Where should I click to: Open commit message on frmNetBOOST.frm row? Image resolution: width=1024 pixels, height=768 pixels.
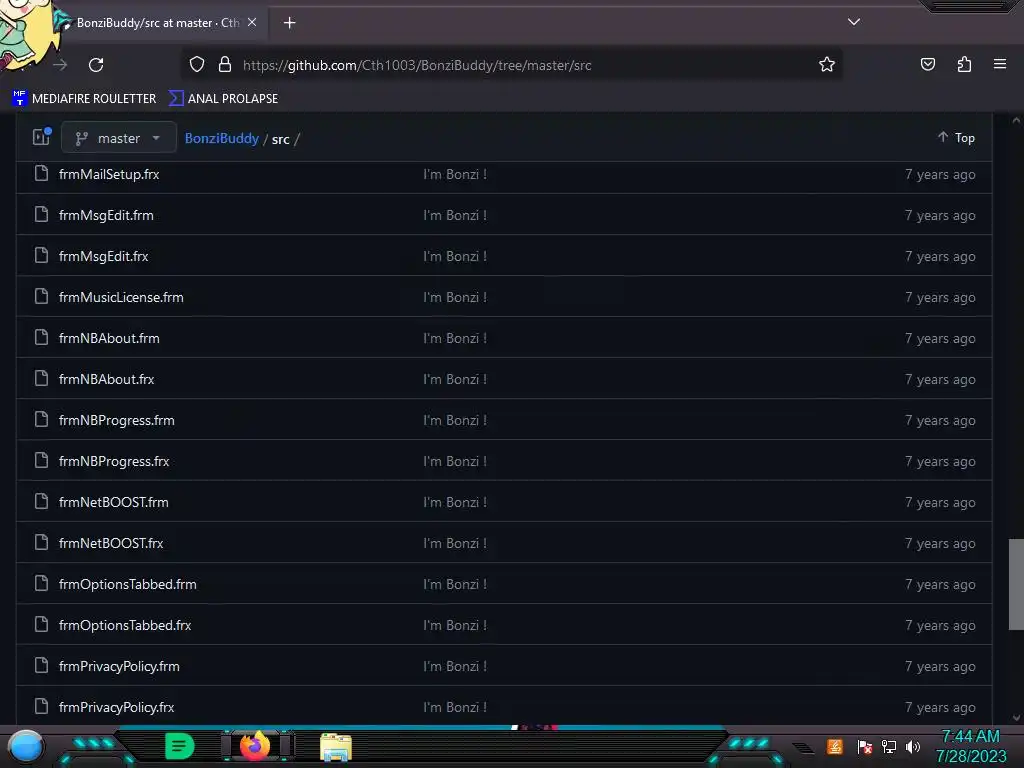tap(455, 502)
